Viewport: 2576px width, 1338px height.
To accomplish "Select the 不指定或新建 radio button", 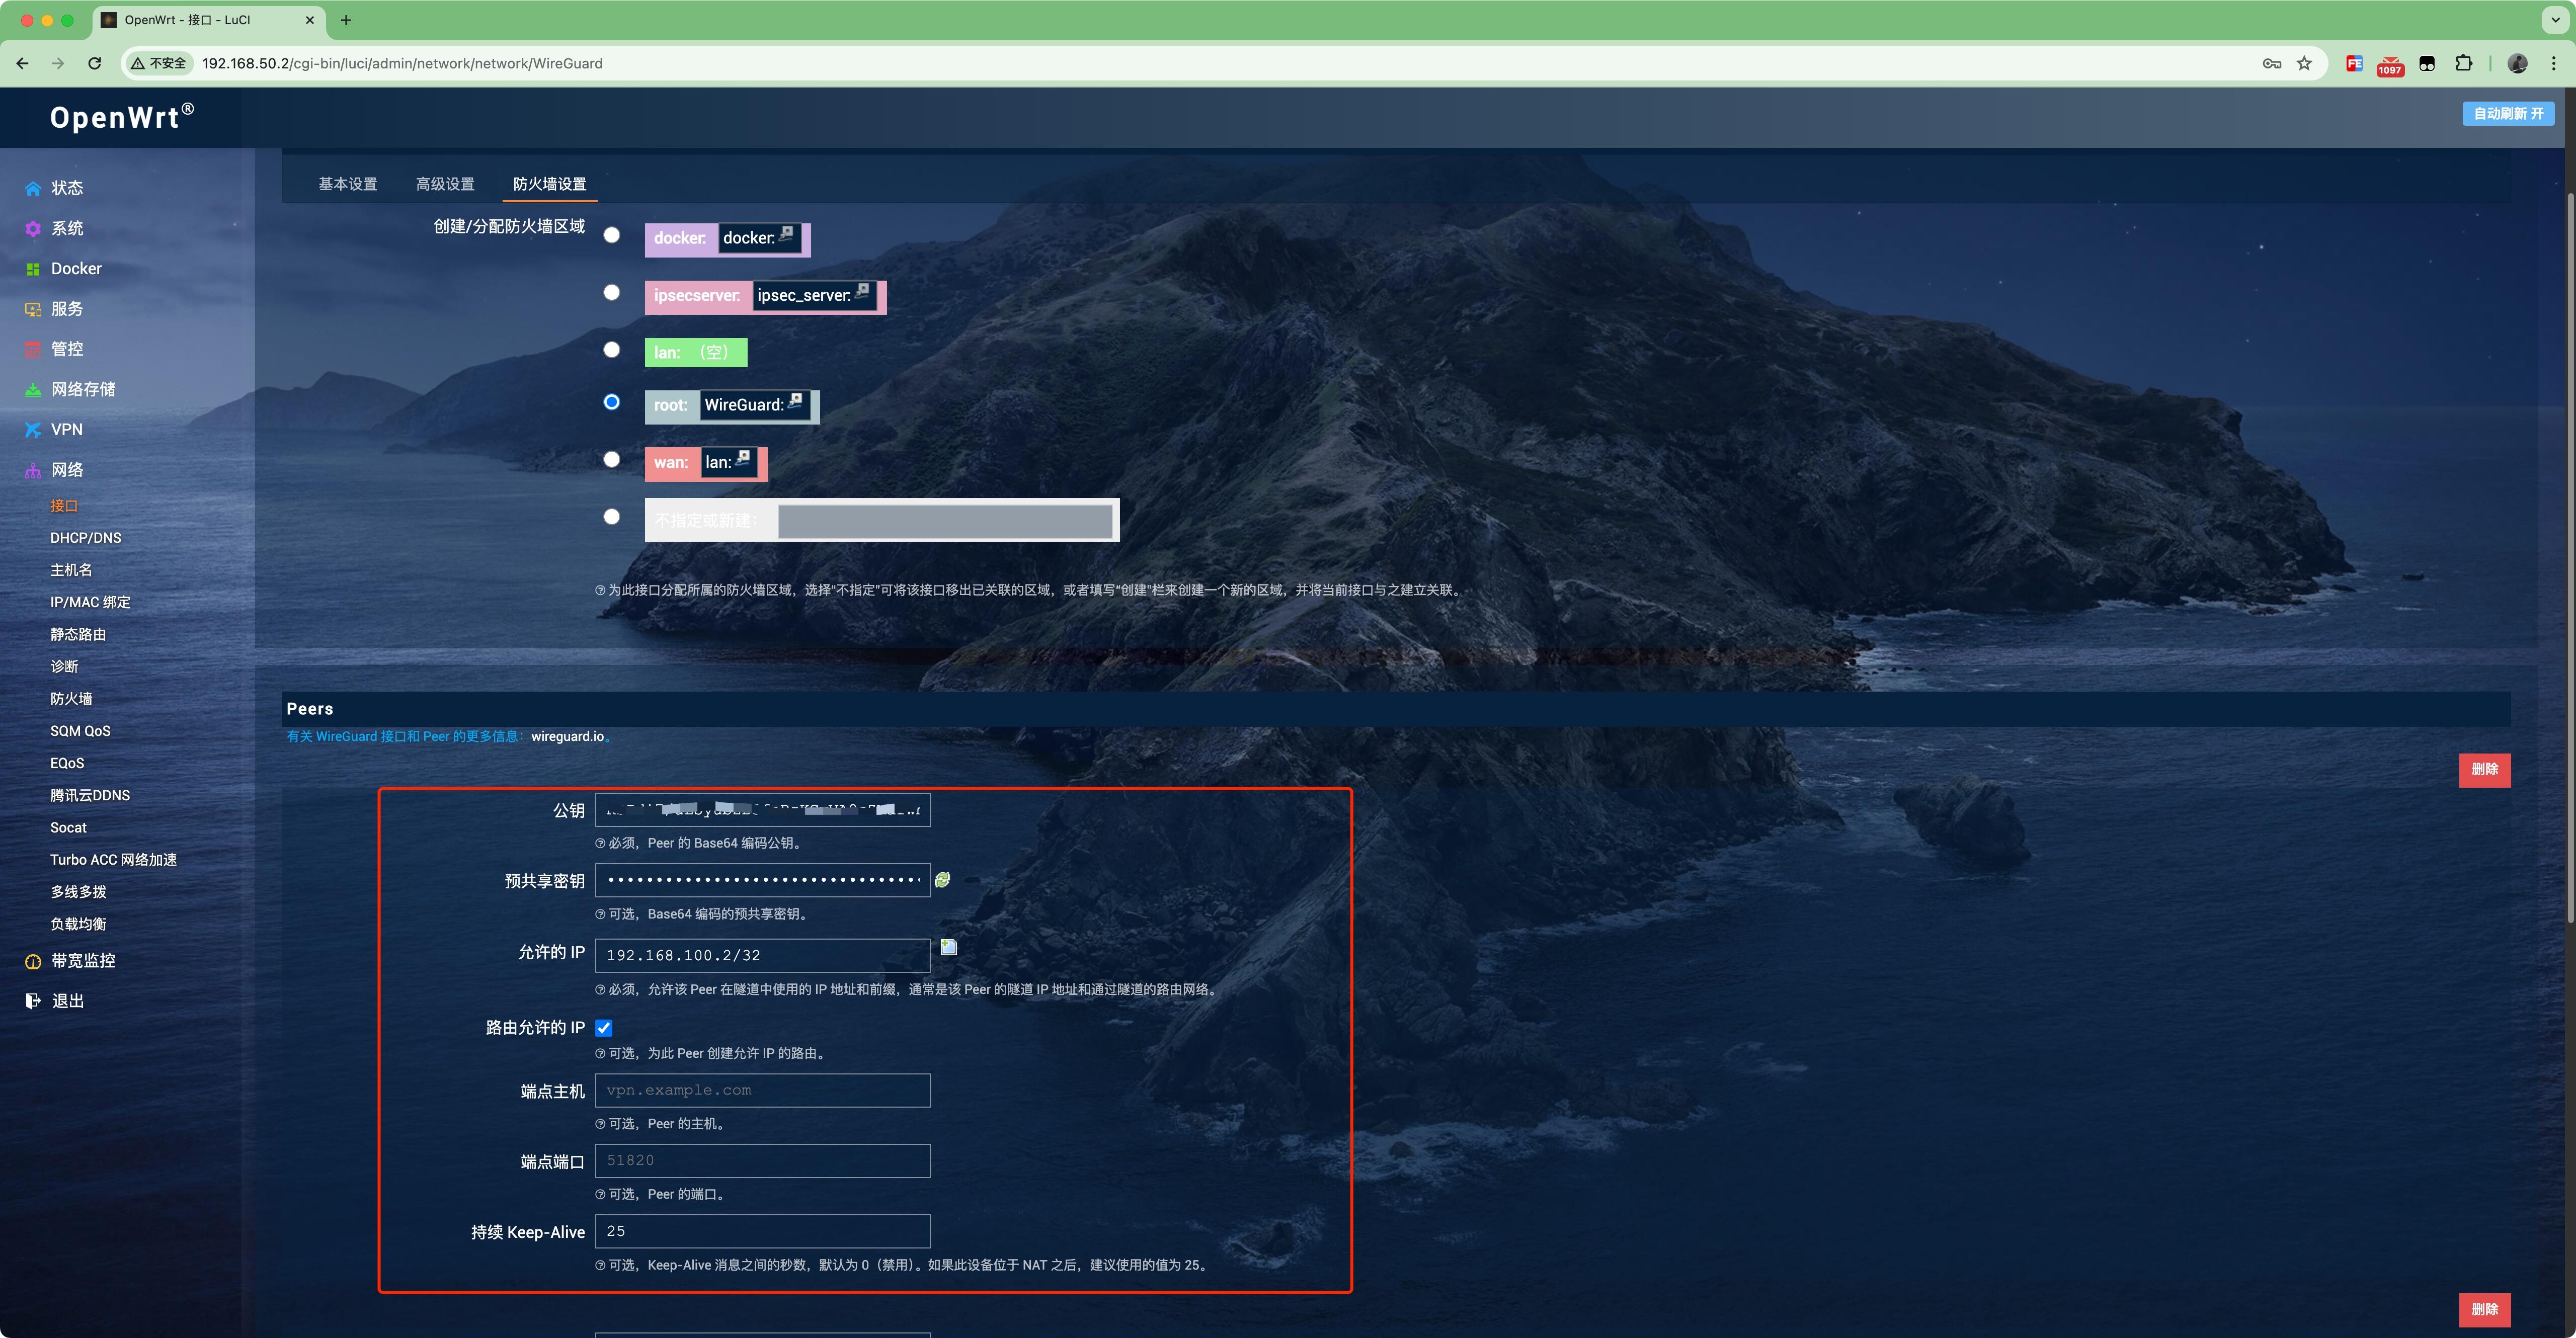I will click(x=611, y=516).
